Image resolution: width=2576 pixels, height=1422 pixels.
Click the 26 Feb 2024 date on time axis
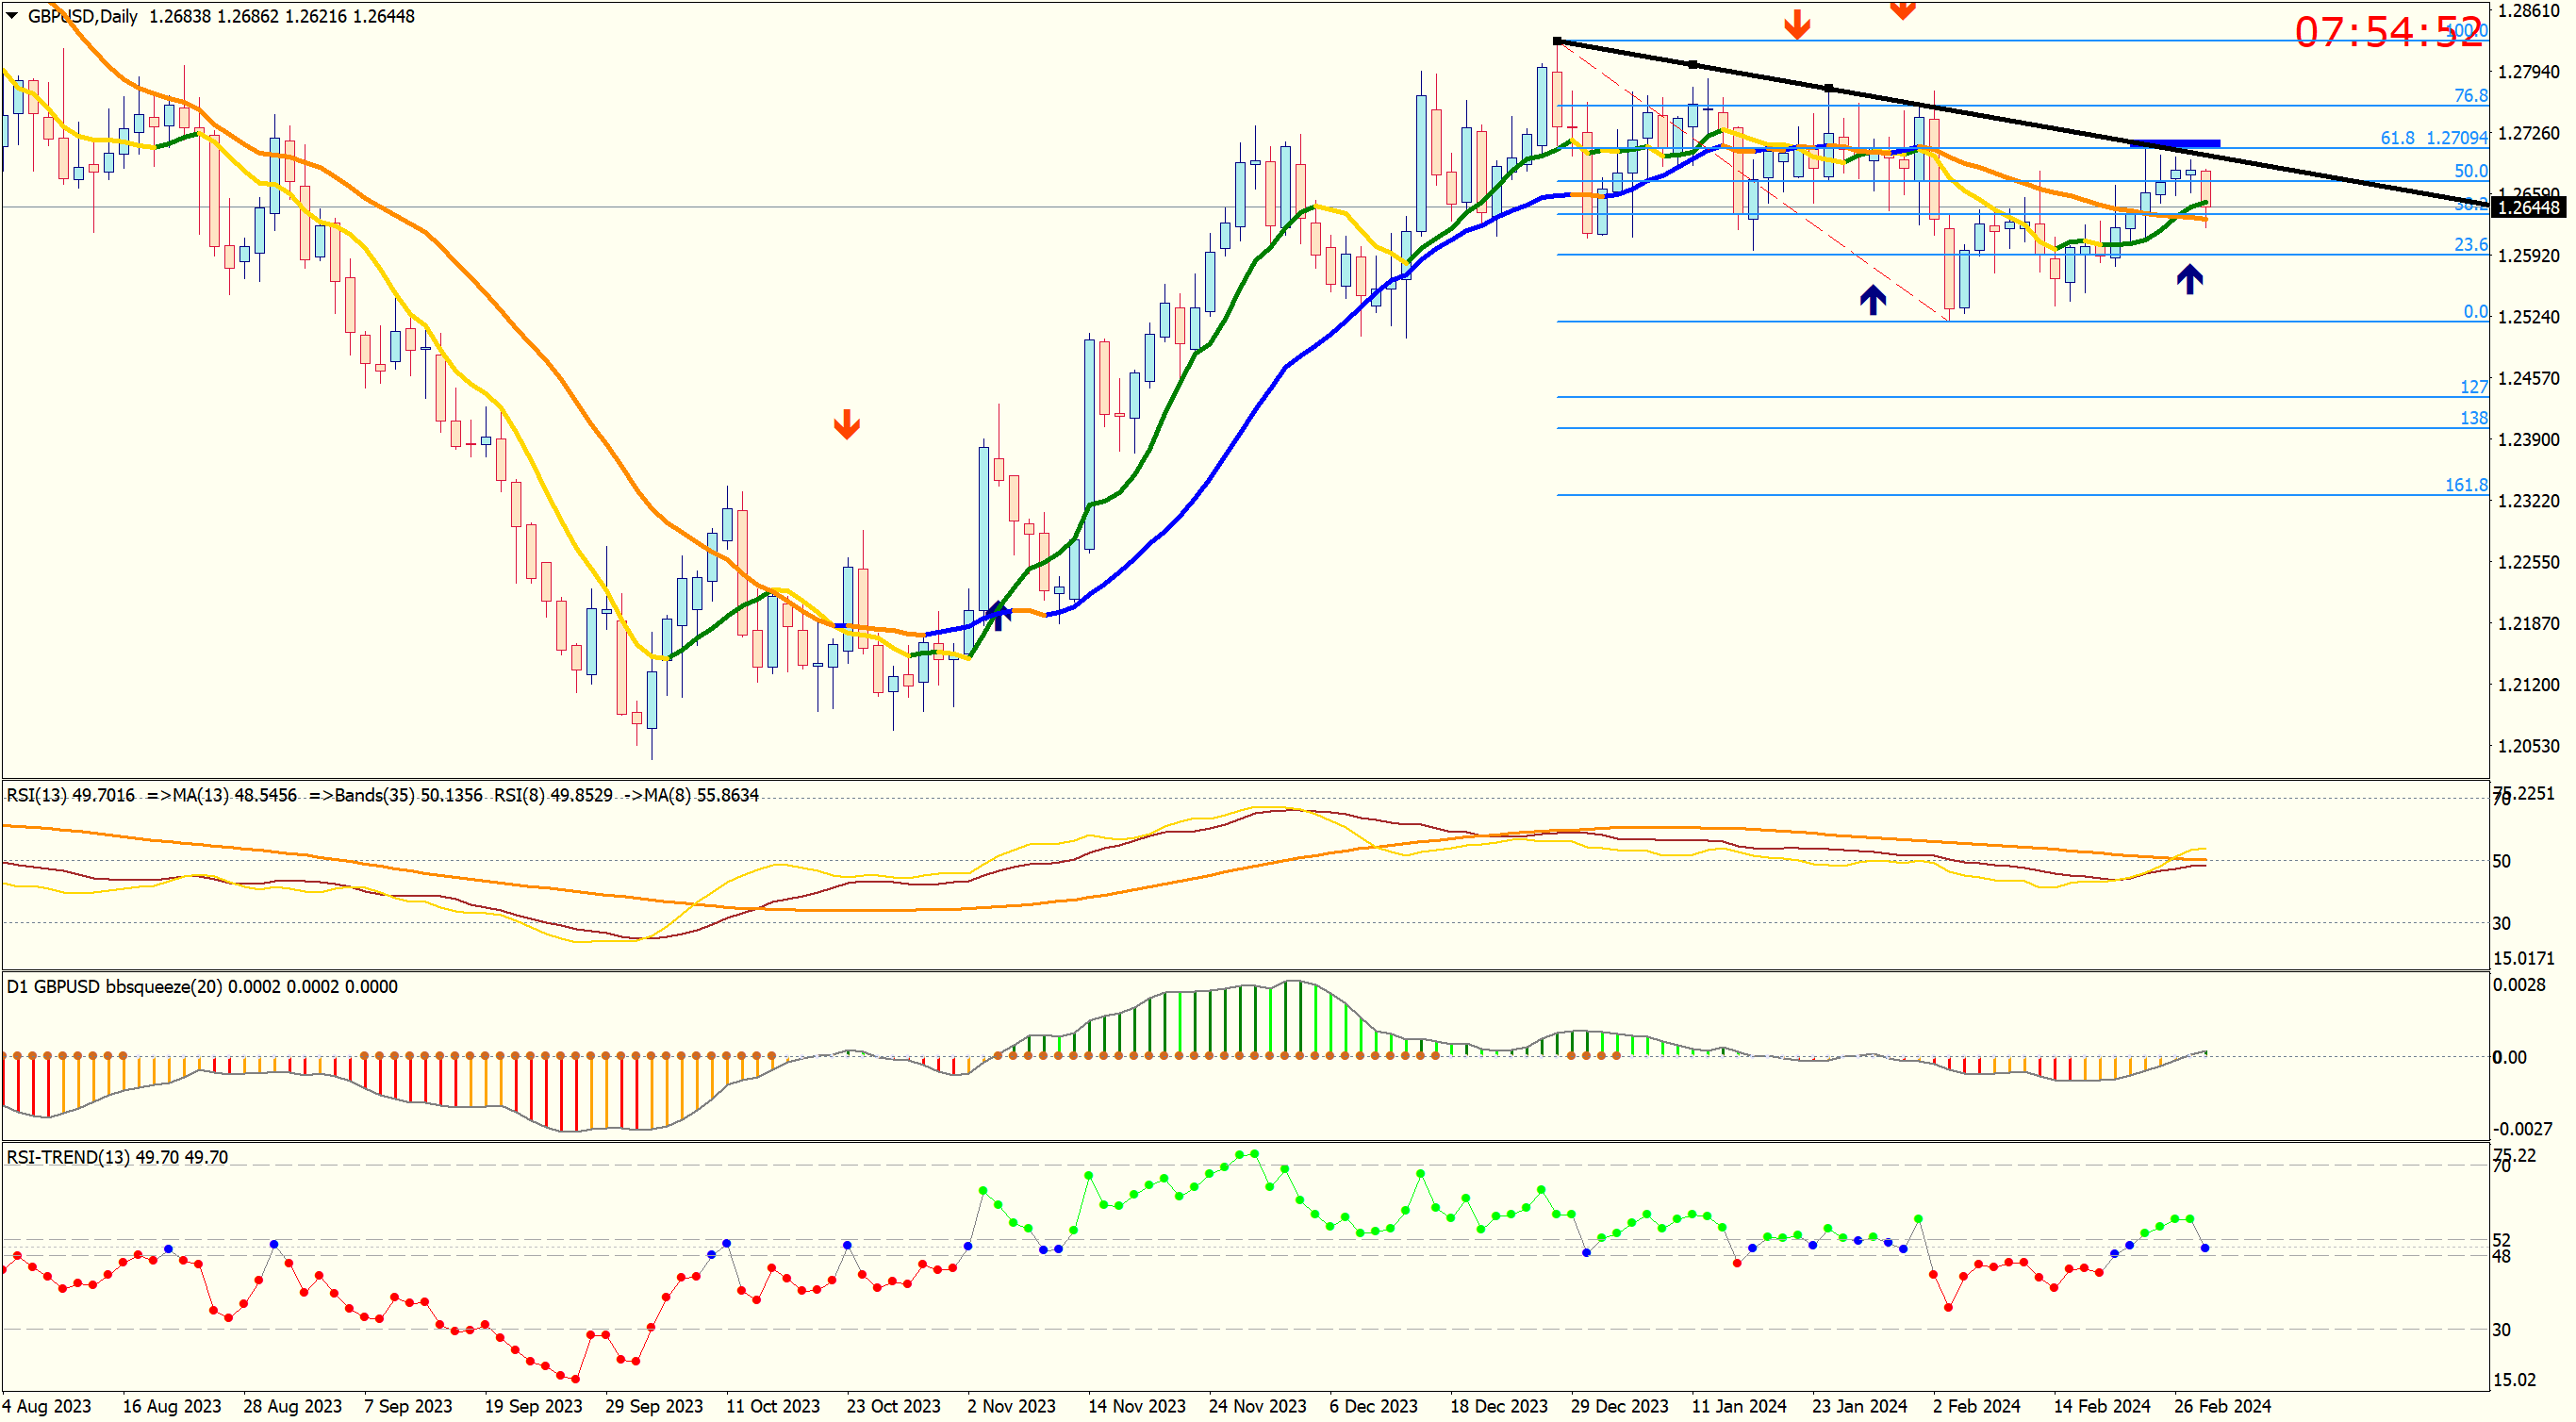2222,1405
